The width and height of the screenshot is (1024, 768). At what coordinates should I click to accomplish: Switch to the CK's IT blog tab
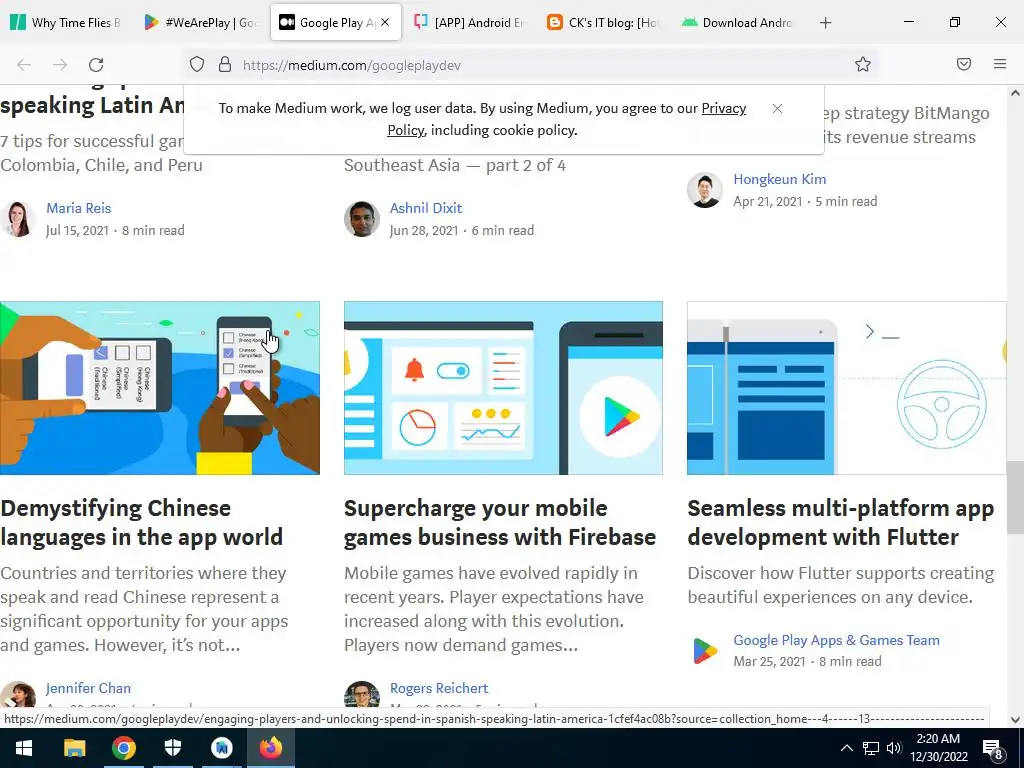tap(604, 23)
